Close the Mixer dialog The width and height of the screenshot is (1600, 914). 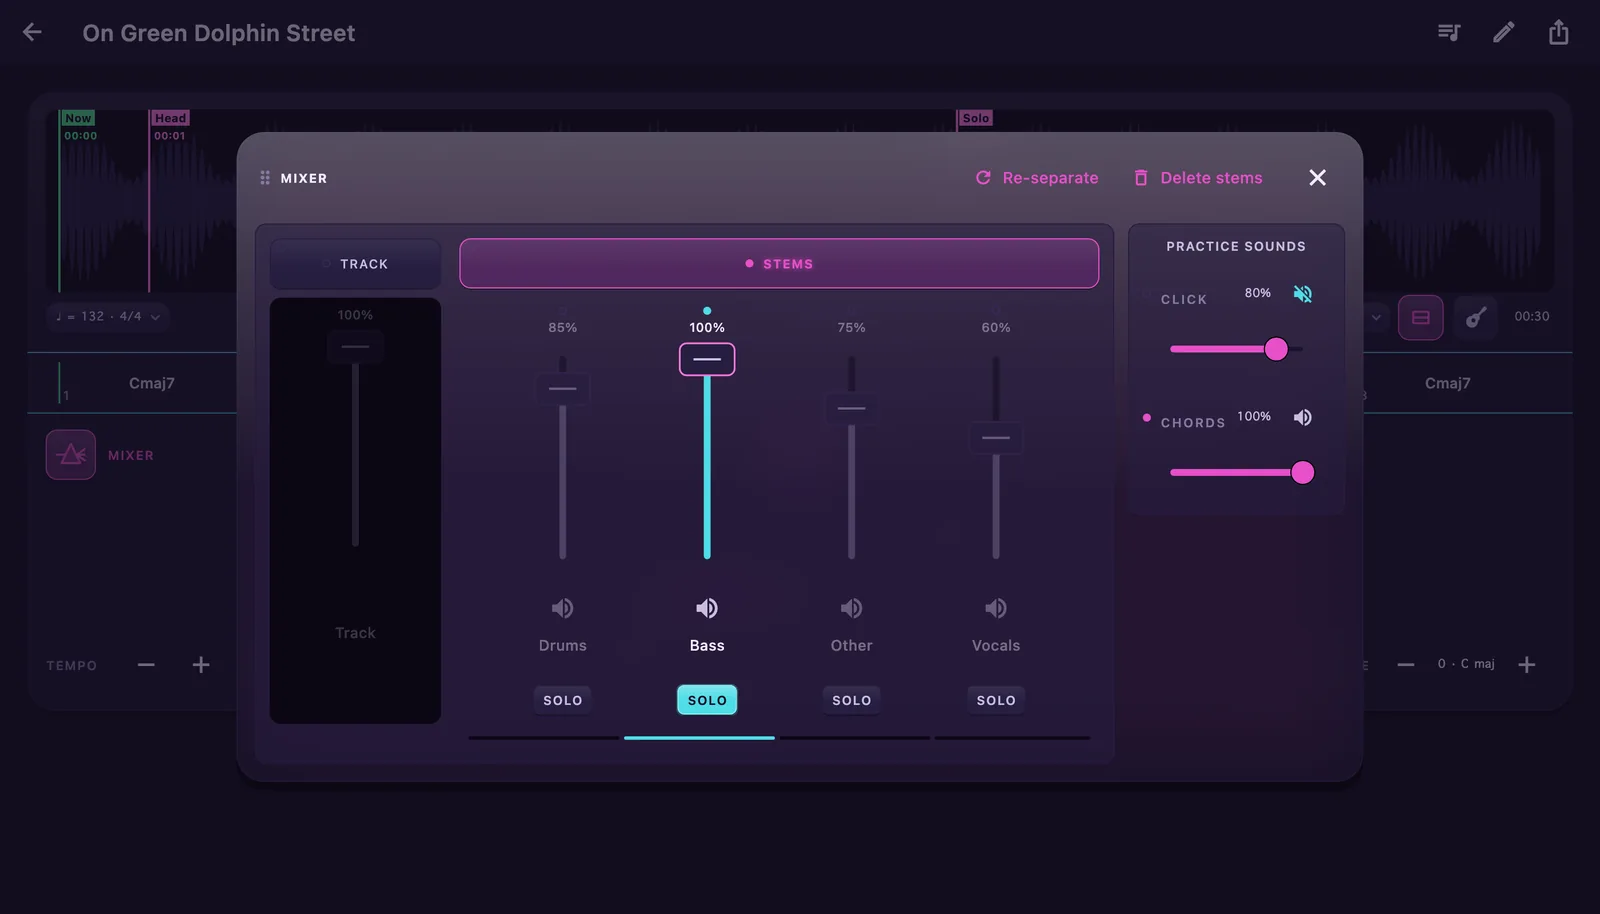(1317, 178)
